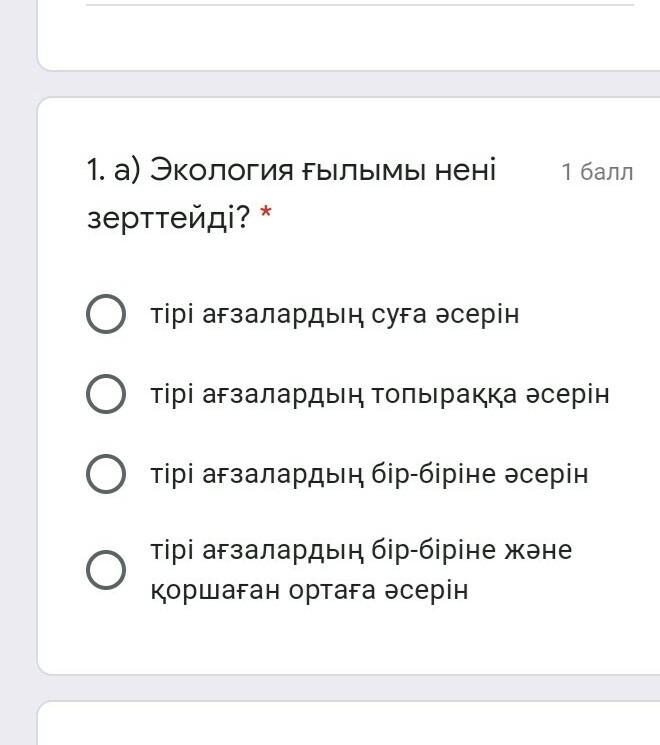Select the radio for "бір-біріне және қоршаған ортаға әсерін"
The height and width of the screenshot is (745, 660).
point(106,570)
